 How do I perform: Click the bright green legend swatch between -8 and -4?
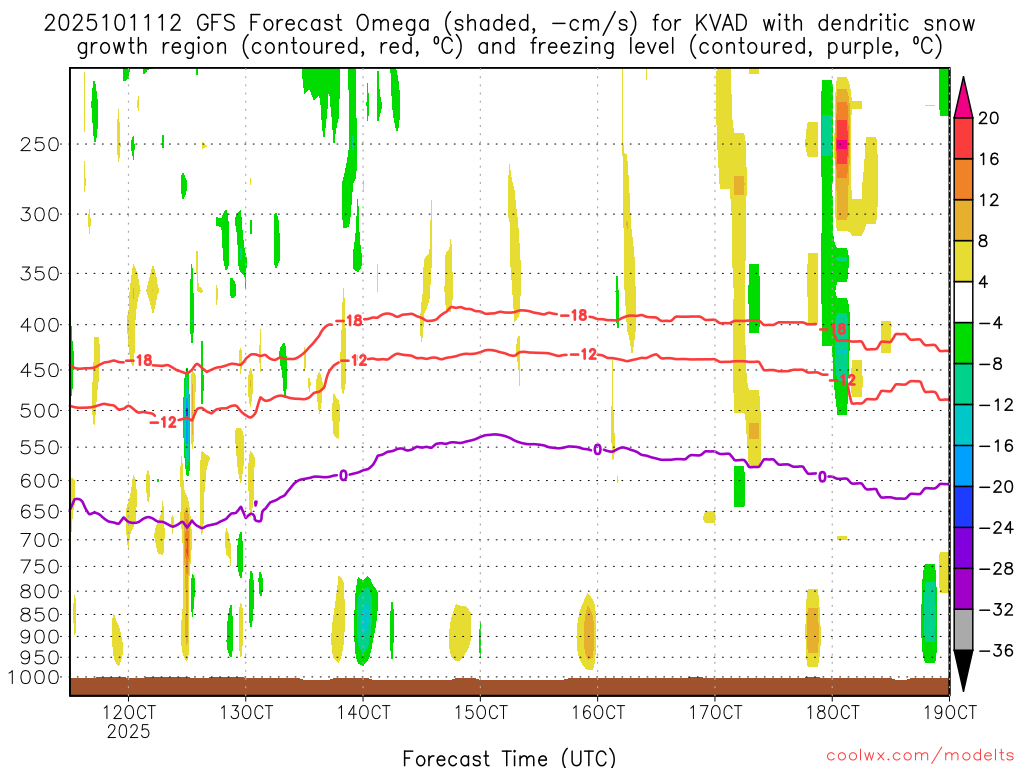pyautogui.click(x=963, y=343)
